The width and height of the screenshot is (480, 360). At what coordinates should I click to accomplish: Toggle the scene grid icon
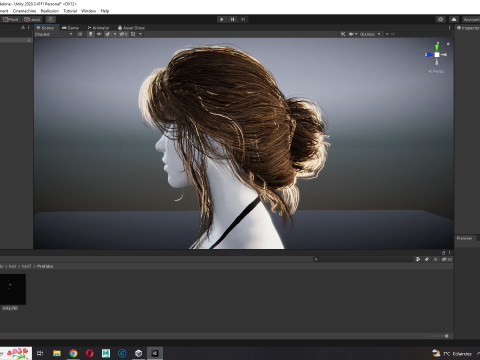click(x=133, y=34)
